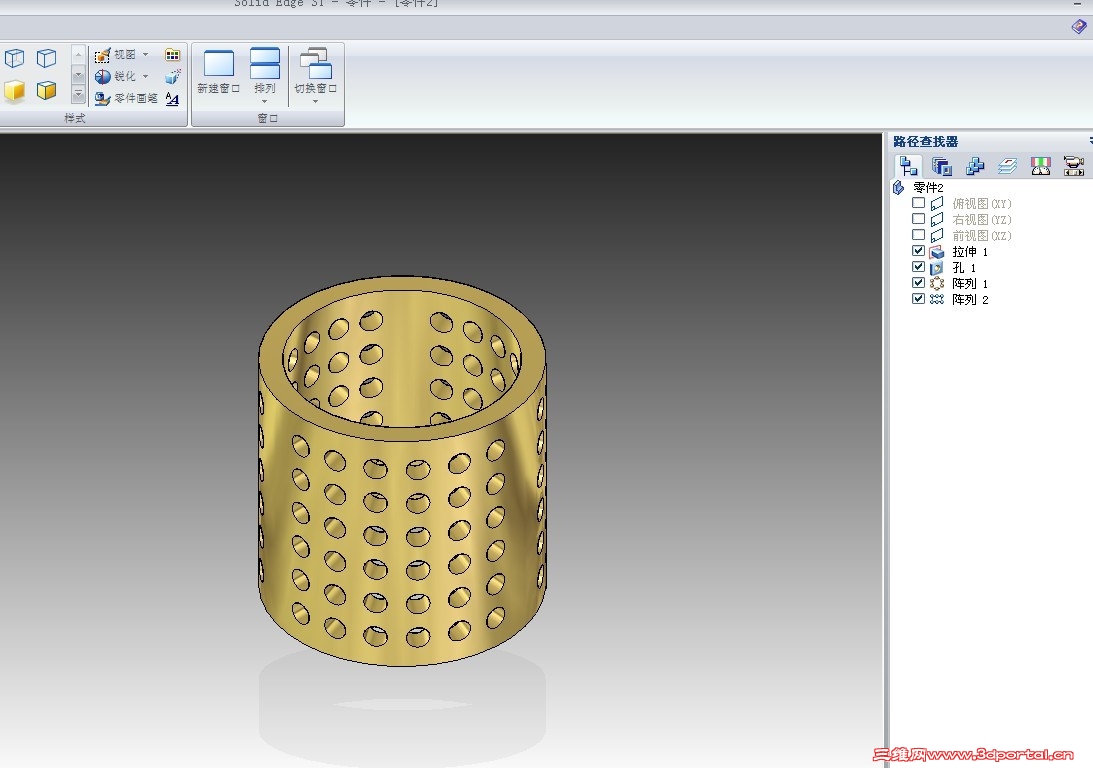Viewport: 1093px width, 768px height.
Task: Uncheck the 孔 1 feature checkbox
Action: (x=918, y=267)
